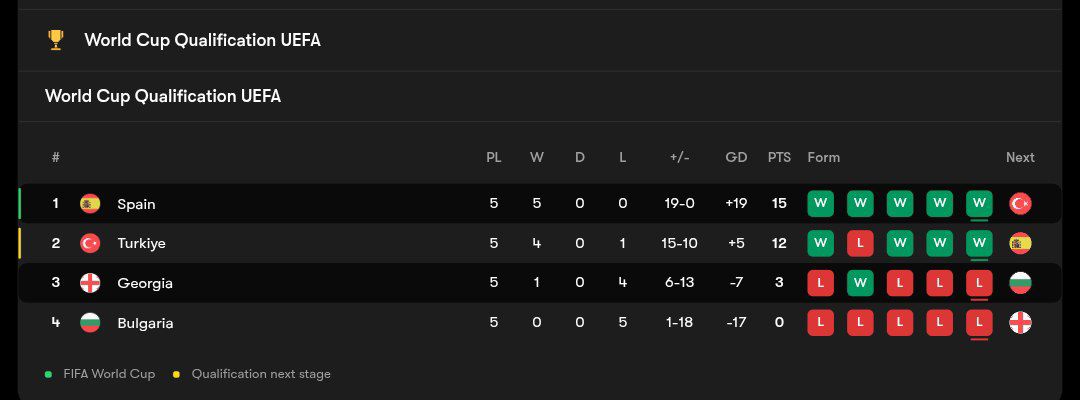This screenshot has height=400, width=1080.
Task: Select the Turkiye team name
Action: 141,243
